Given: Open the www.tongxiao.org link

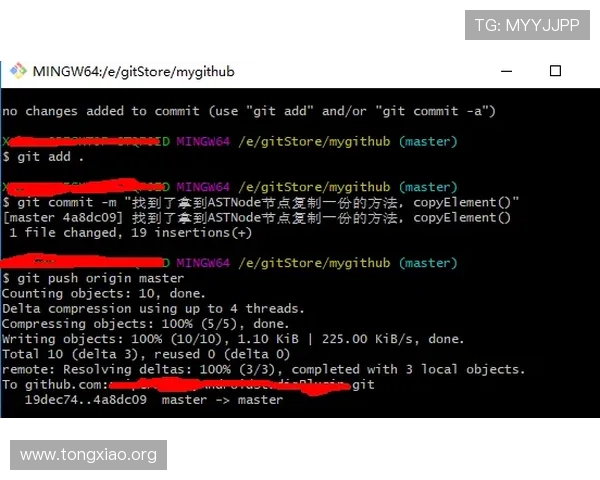Looking at the screenshot, I should [88, 455].
